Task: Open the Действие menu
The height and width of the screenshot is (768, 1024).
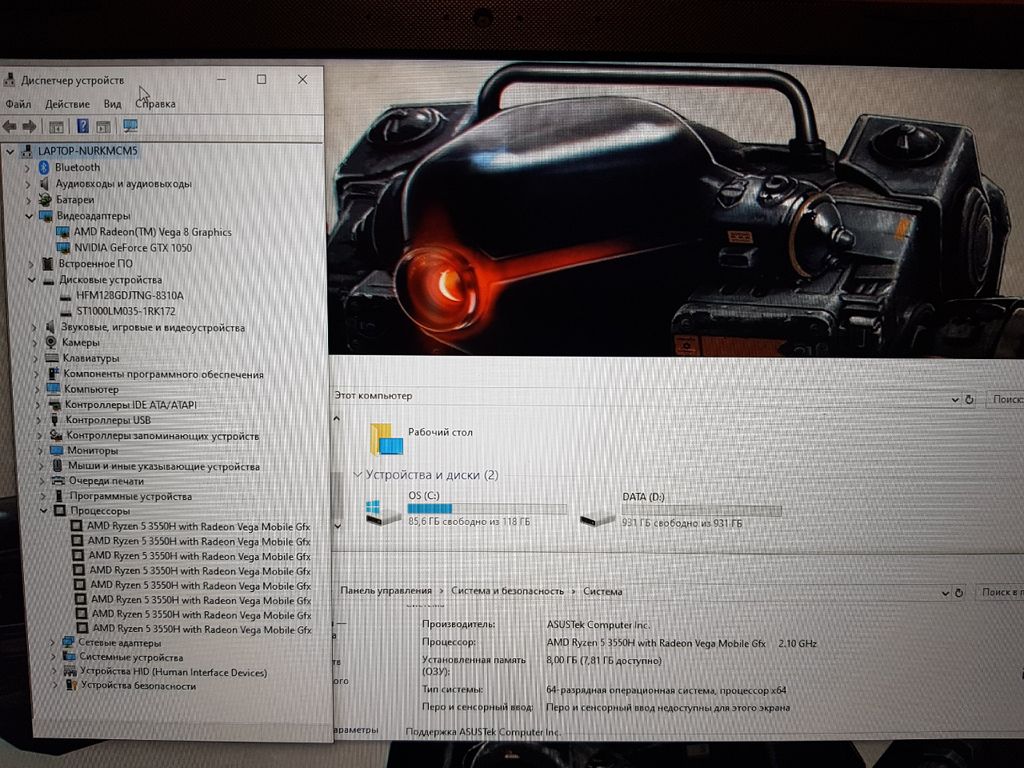Action: [67, 104]
